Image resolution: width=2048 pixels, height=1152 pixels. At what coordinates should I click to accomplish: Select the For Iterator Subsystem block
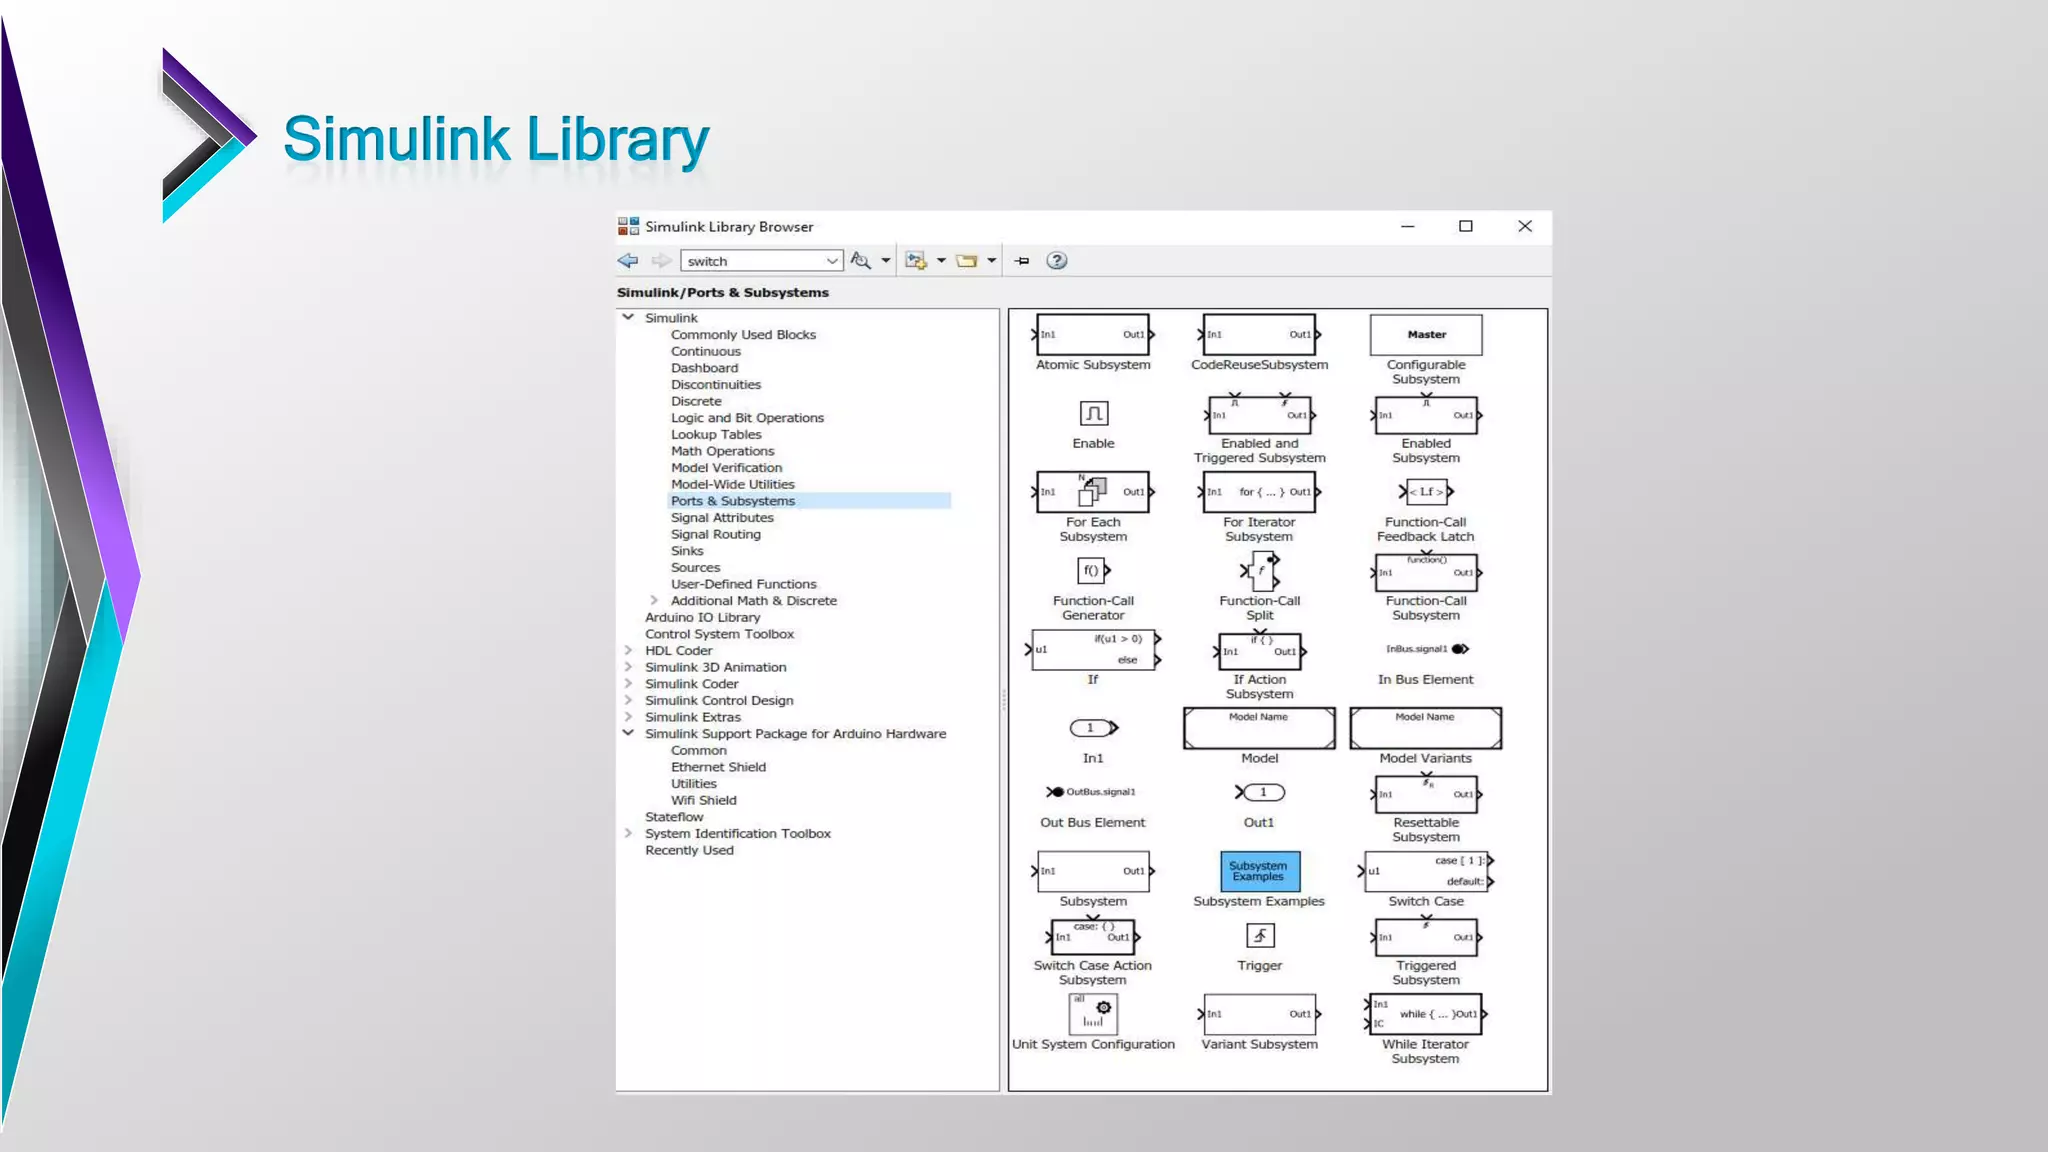(1260, 492)
